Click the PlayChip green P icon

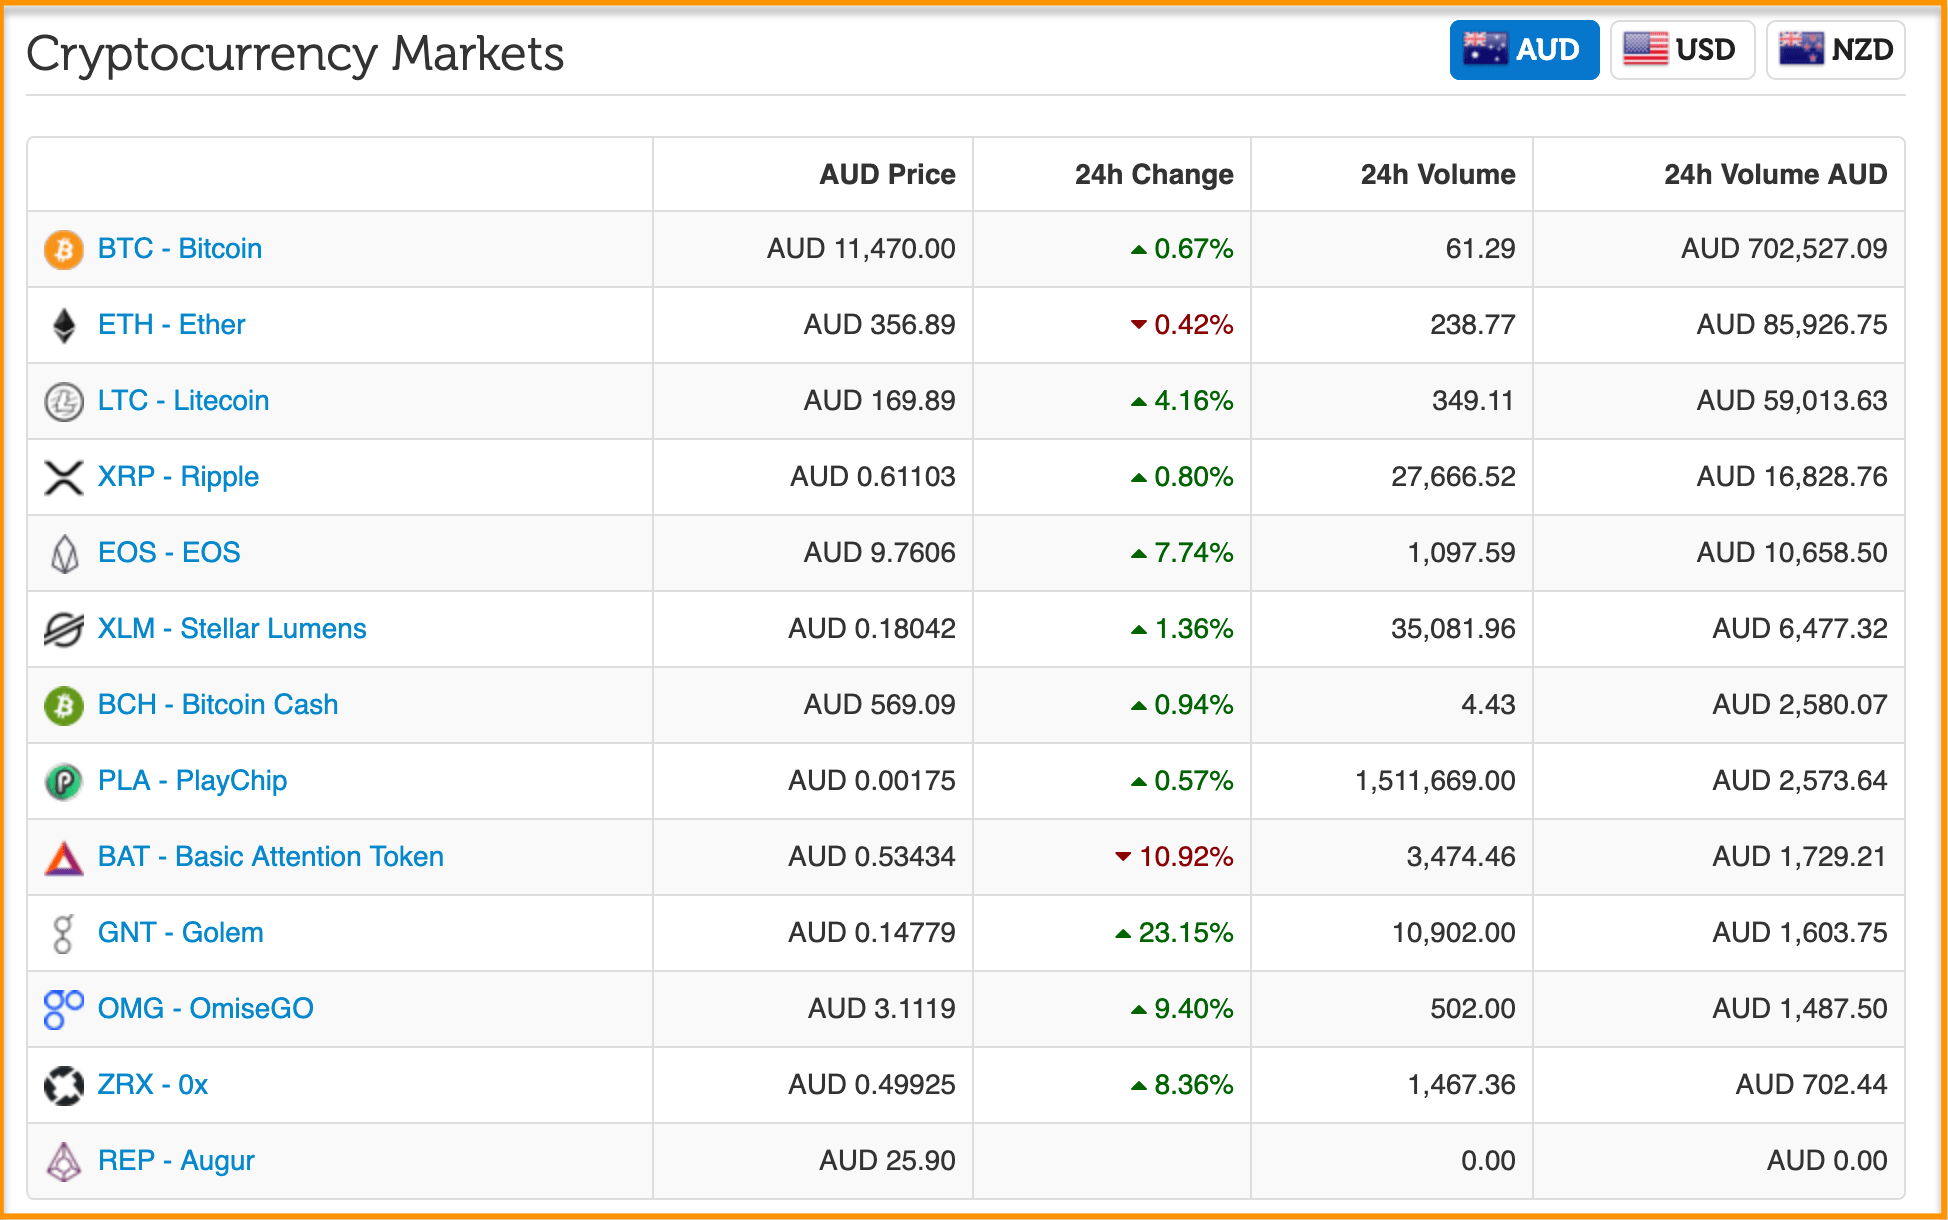[64, 781]
